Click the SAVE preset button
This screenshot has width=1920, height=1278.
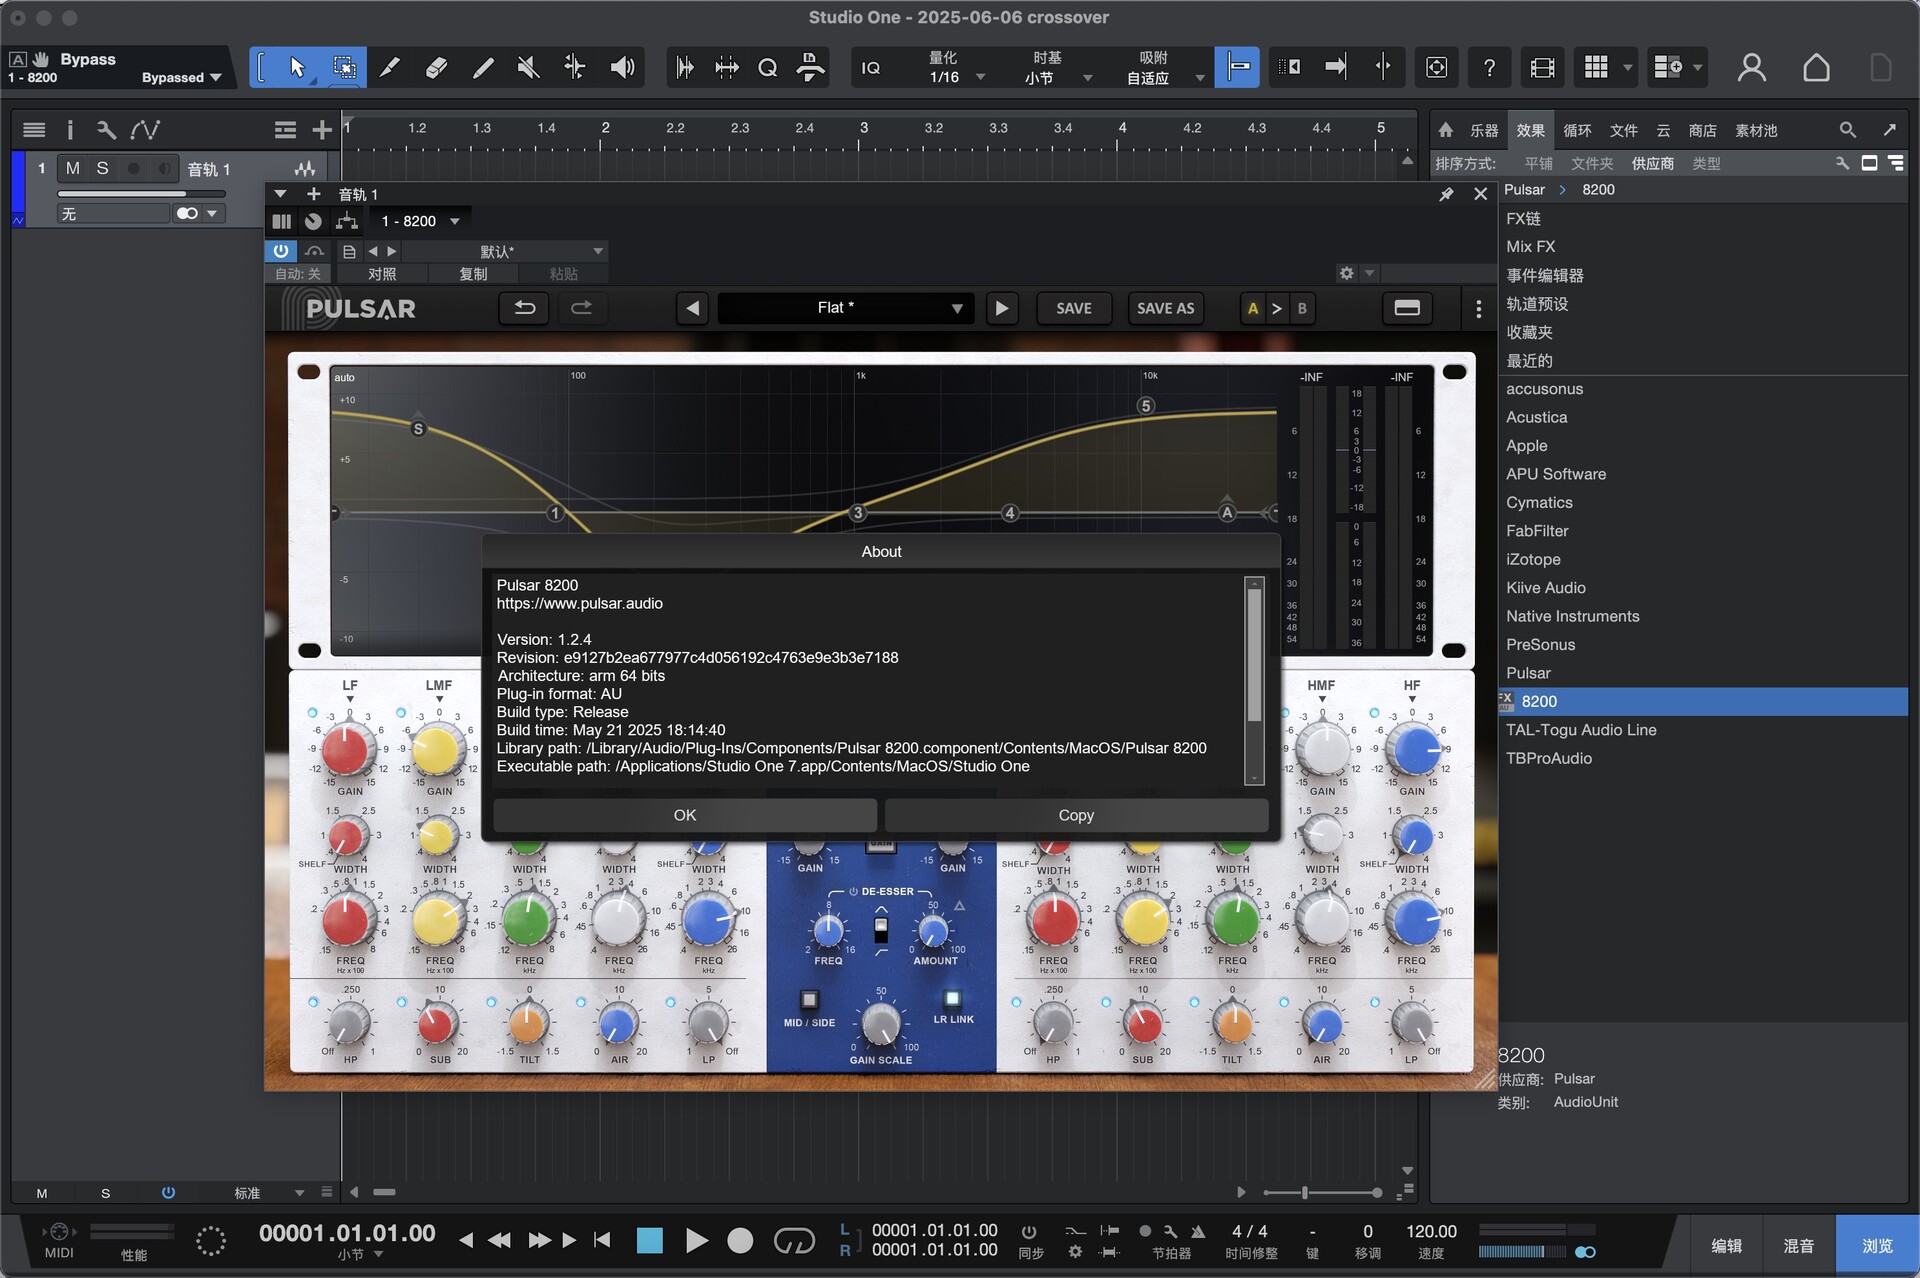(1074, 308)
